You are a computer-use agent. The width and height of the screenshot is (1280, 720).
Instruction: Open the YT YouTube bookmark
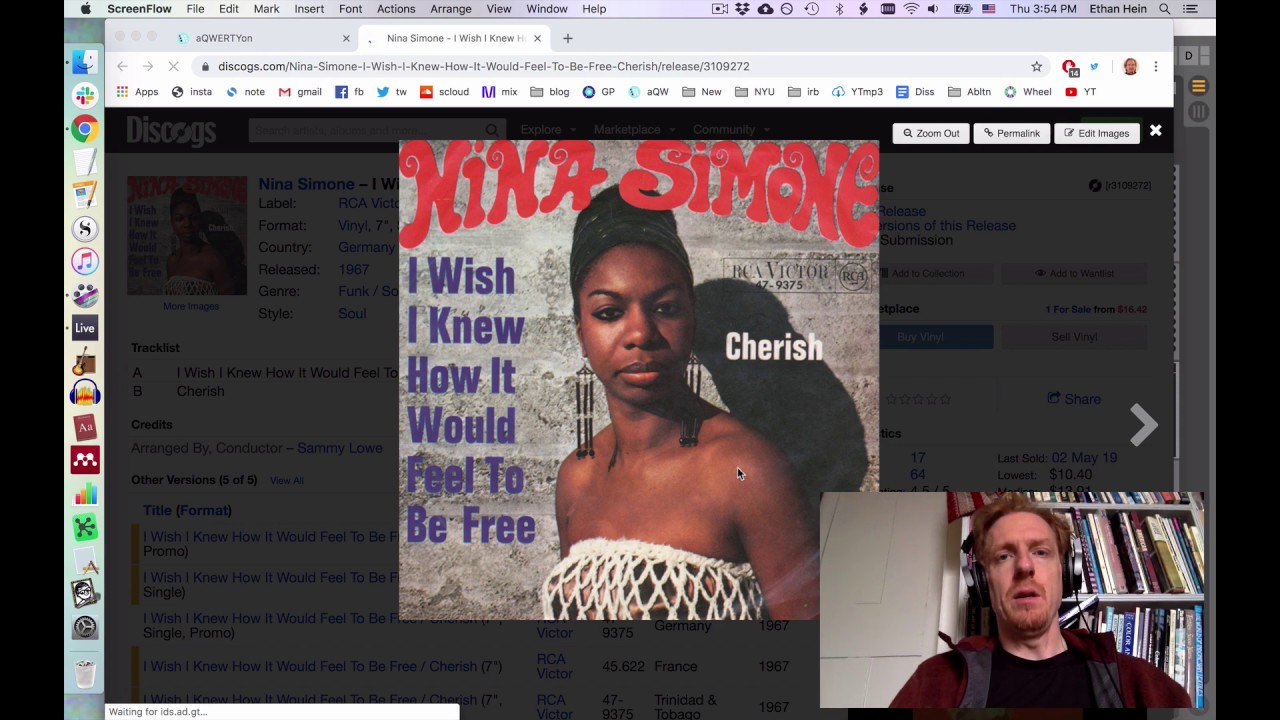[x=1081, y=91]
